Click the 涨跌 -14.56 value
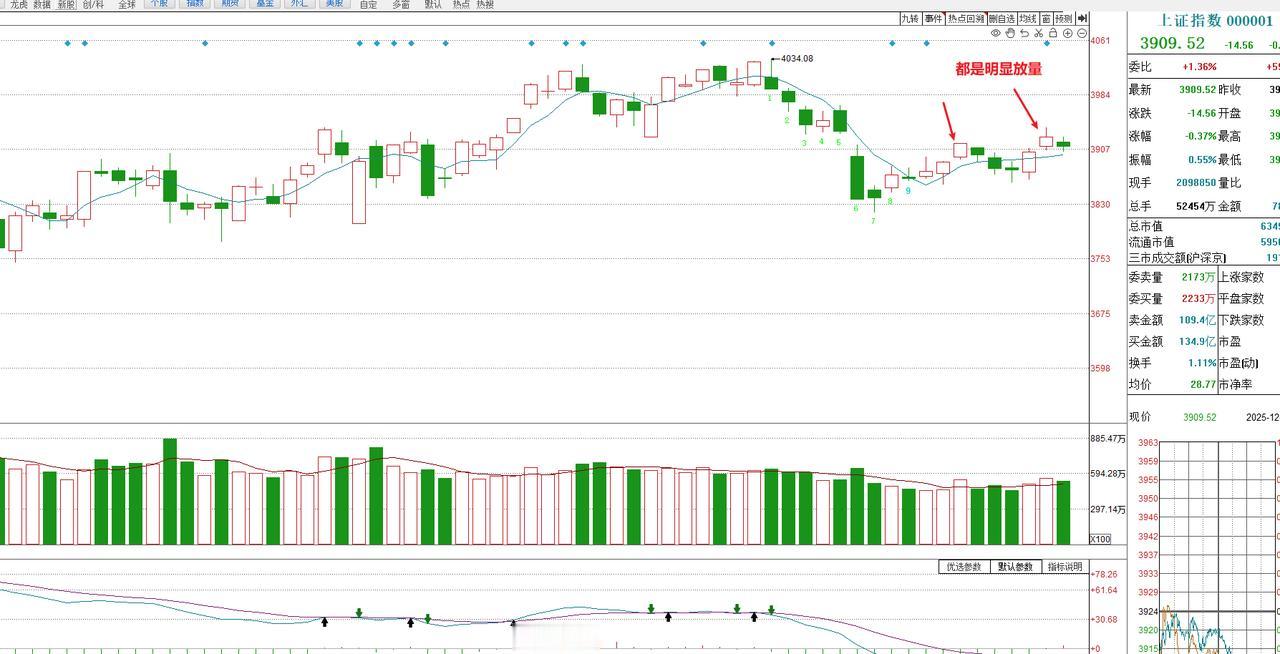This screenshot has width=1280, height=654. pyautogui.click(x=1201, y=113)
